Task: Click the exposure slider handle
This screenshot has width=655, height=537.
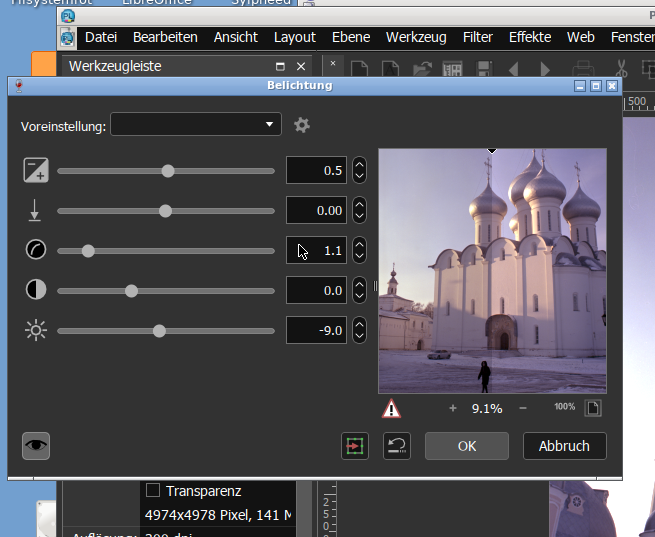Action: [168, 171]
